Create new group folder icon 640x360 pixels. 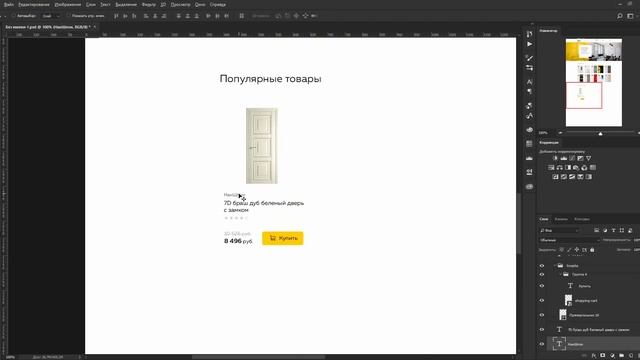621,356
